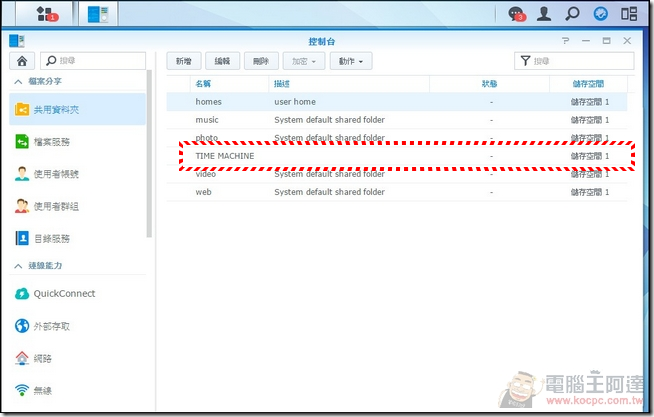This screenshot has height=417, width=654.
Task: Open 檔案服務 from the sidebar
Action: tap(52, 142)
